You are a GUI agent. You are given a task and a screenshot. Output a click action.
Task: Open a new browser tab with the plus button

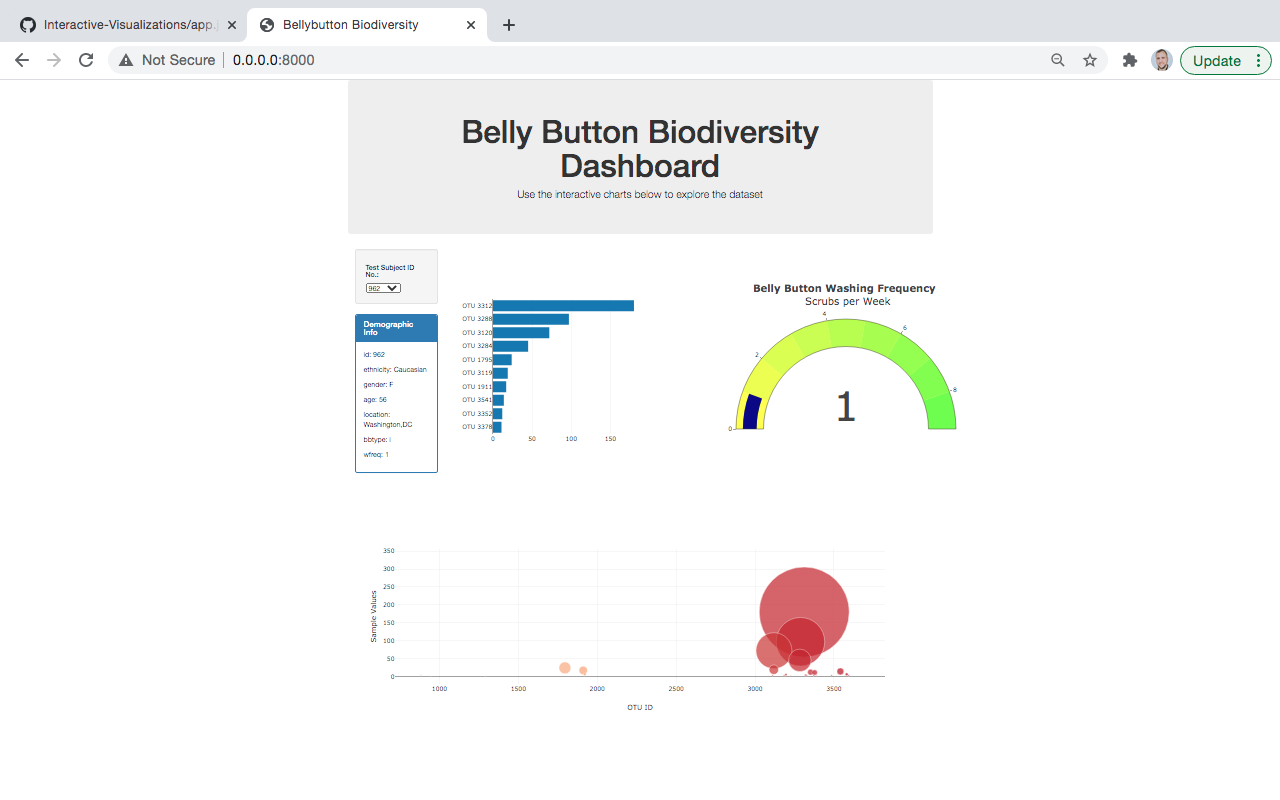point(509,24)
